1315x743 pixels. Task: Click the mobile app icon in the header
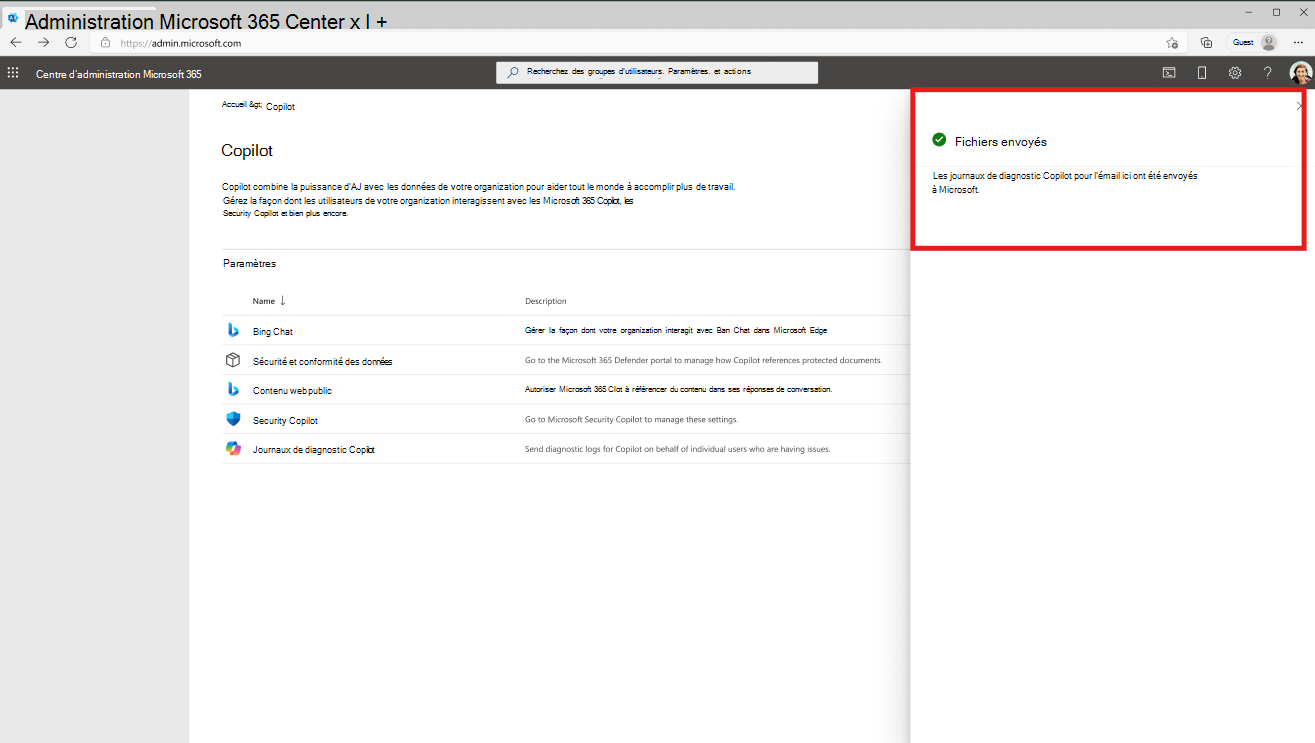click(x=1202, y=73)
